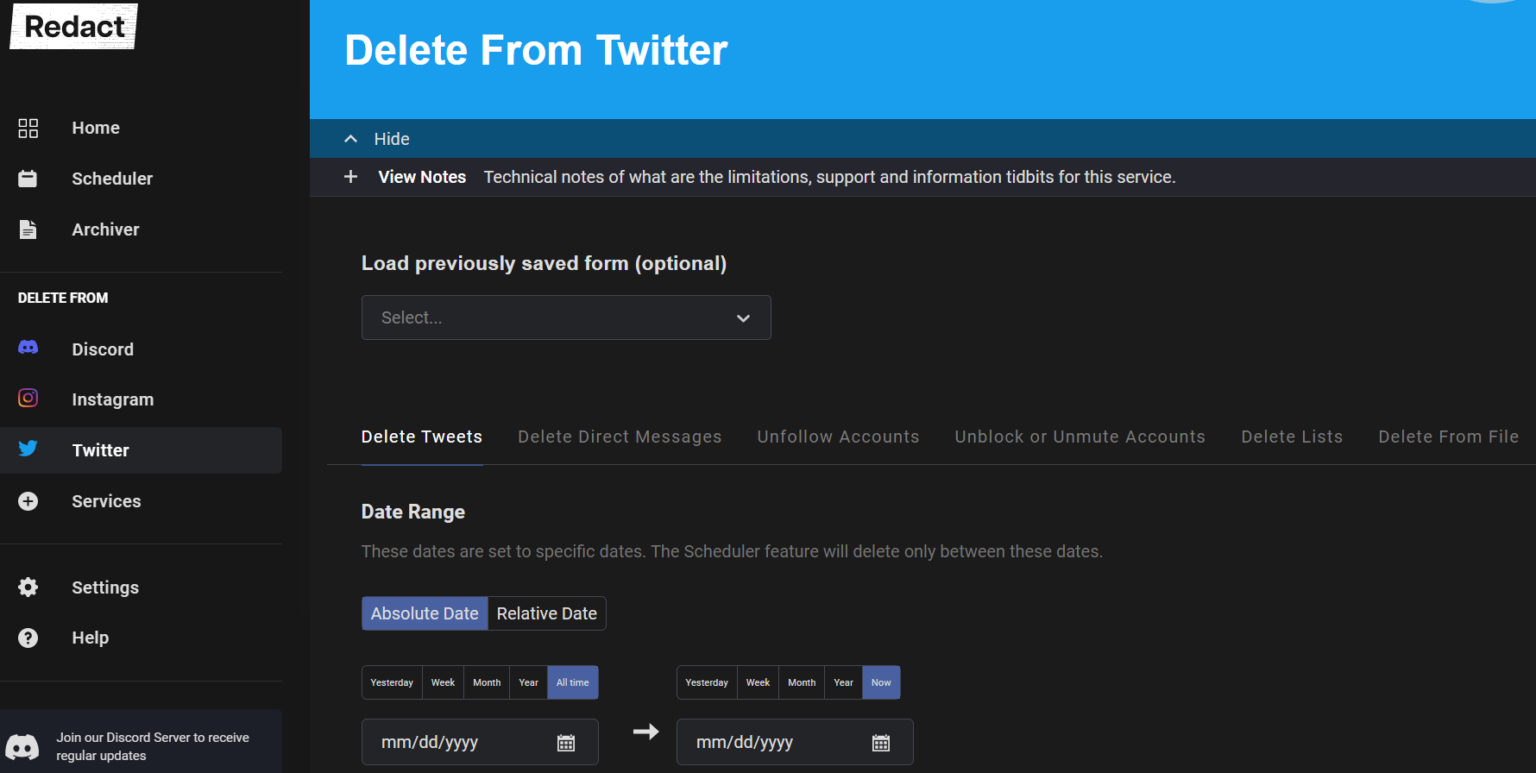1536x773 pixels.
Task: Open the end date calendar picker icon
Action: click(881, 742)
